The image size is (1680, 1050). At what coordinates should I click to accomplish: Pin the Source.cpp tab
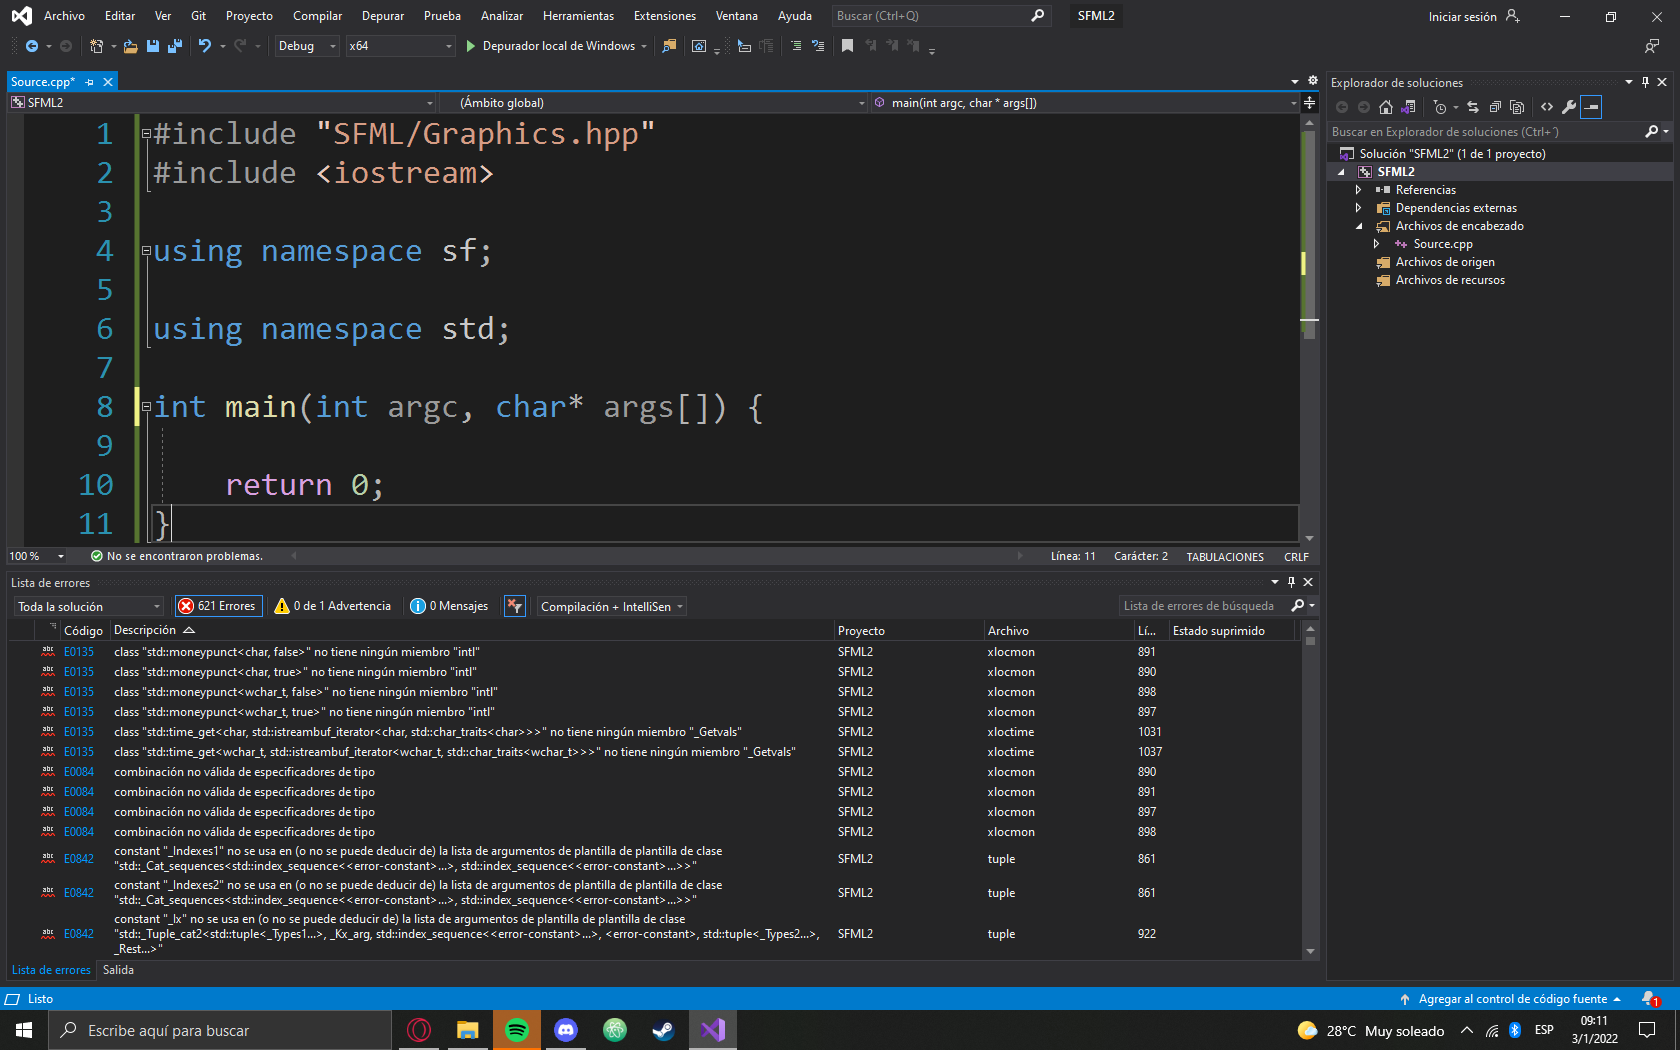90,82
